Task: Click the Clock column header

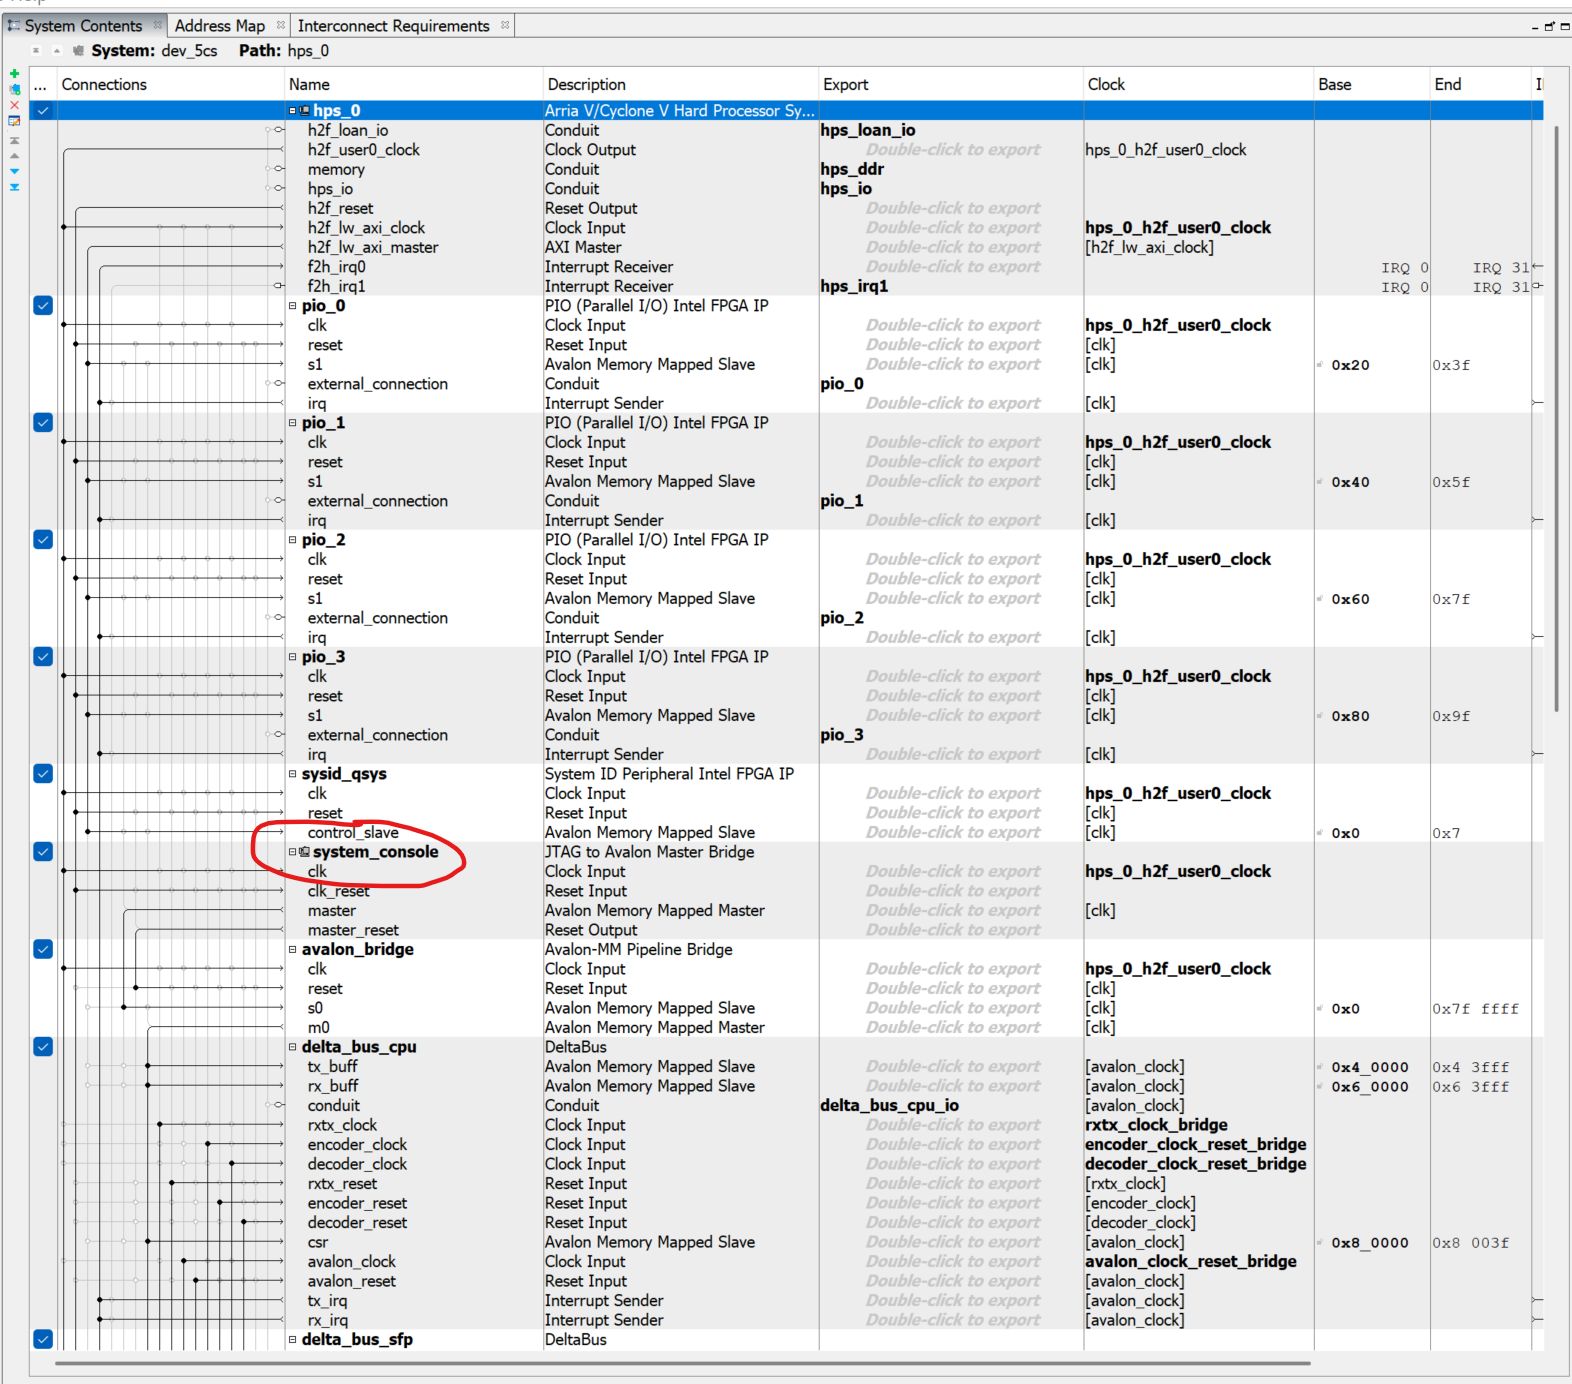Action: [1198, 85]
